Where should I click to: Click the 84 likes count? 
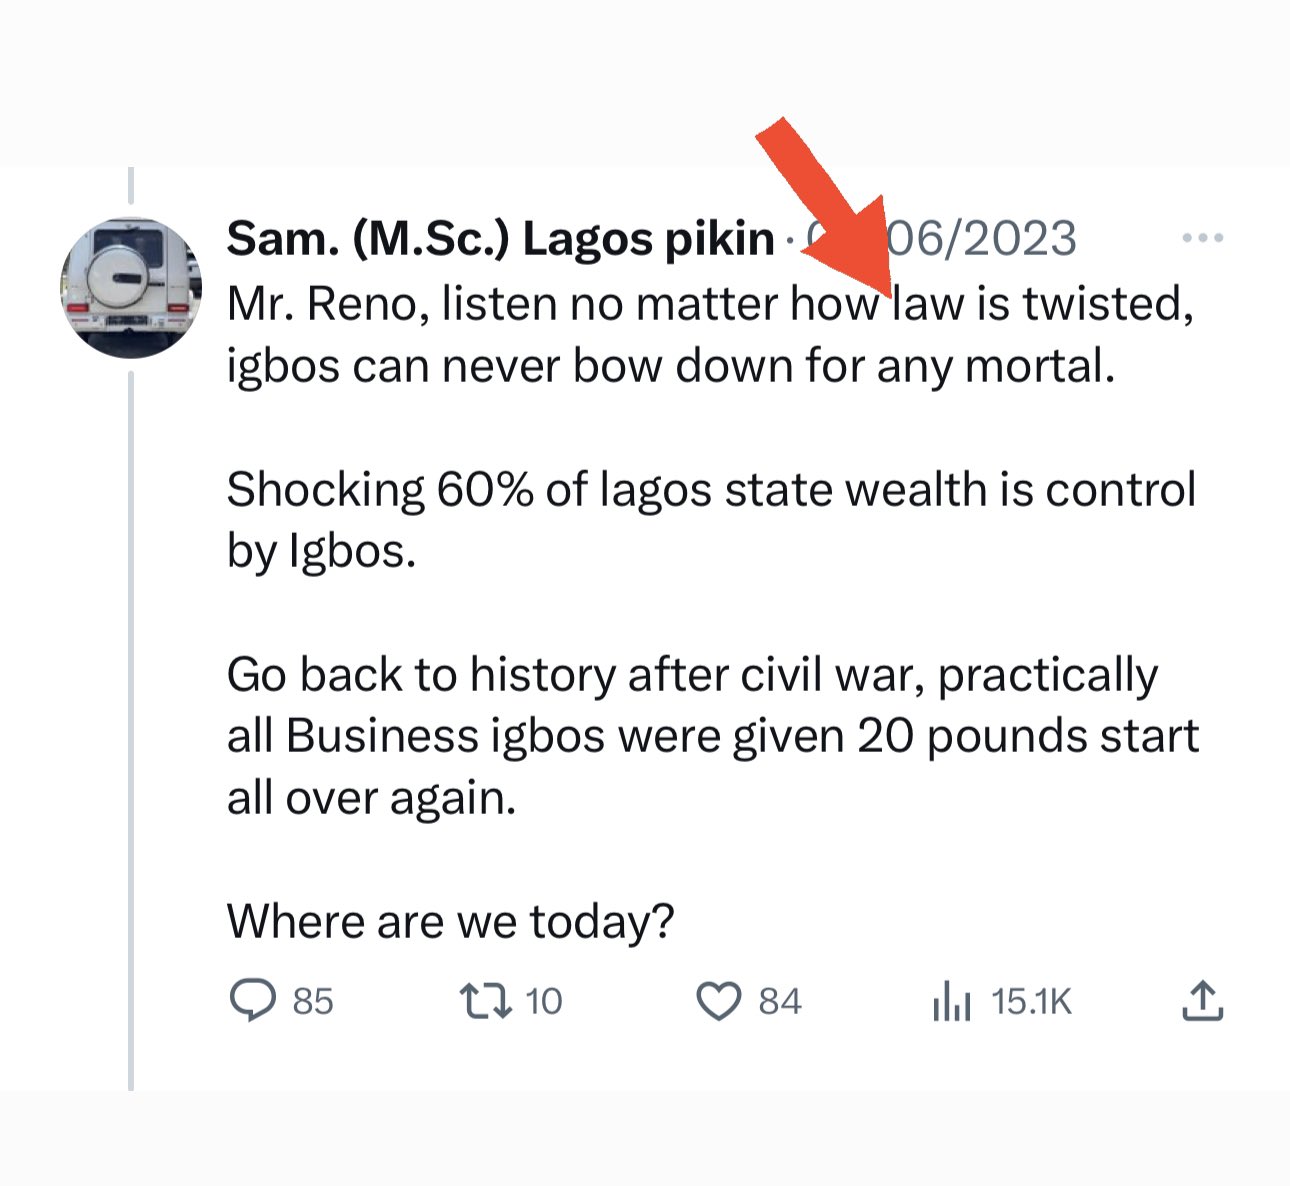pyautogui.click(x=780, y=1001)
